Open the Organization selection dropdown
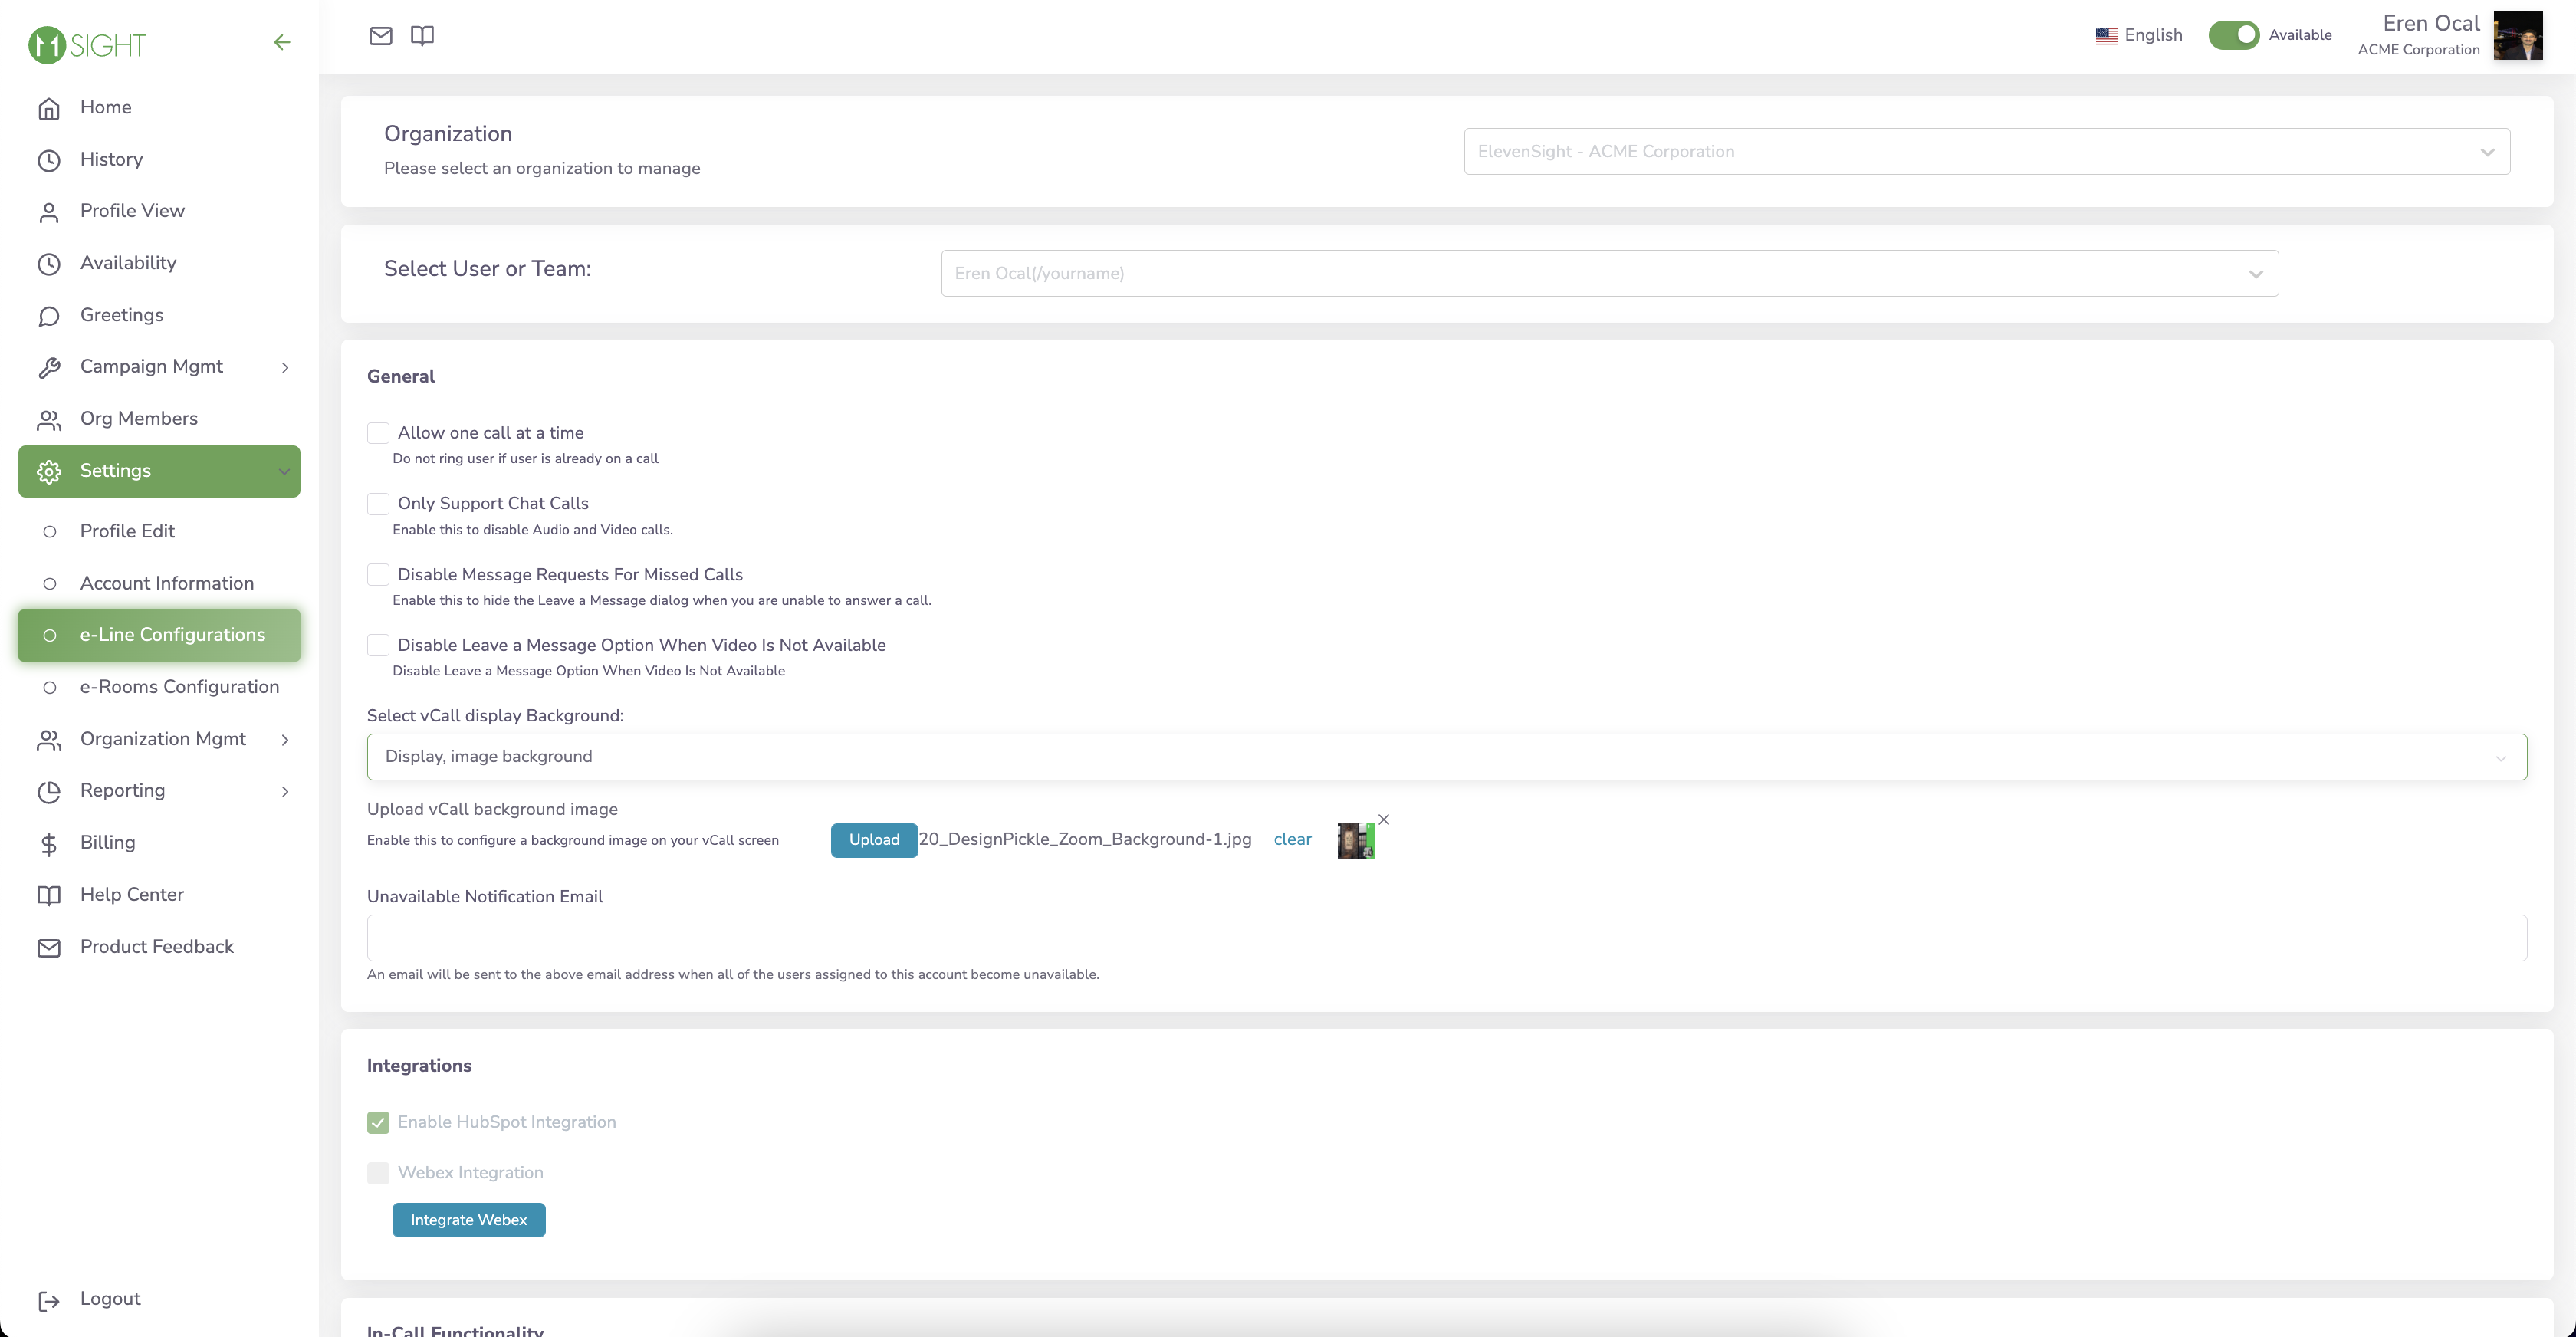The image size is (2576, 1337). pos(1986,151)
